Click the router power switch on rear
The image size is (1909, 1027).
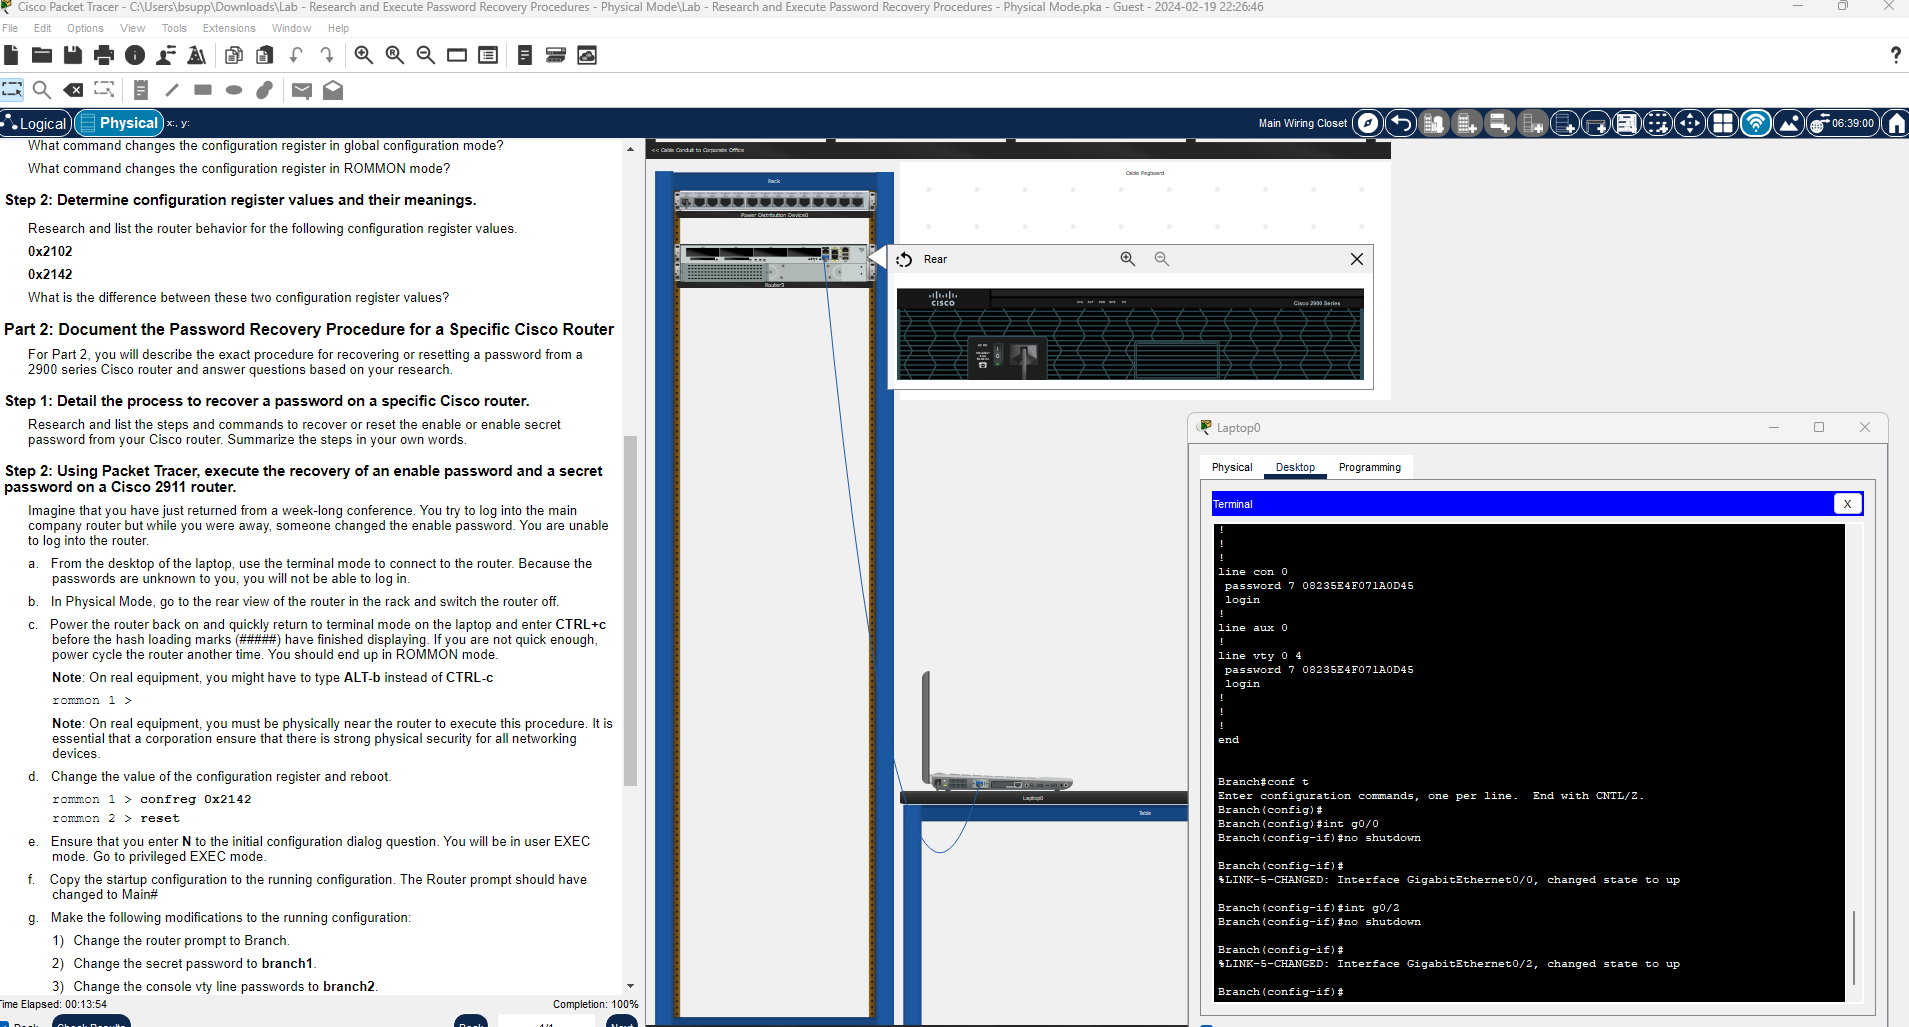(x=996, y=355)
